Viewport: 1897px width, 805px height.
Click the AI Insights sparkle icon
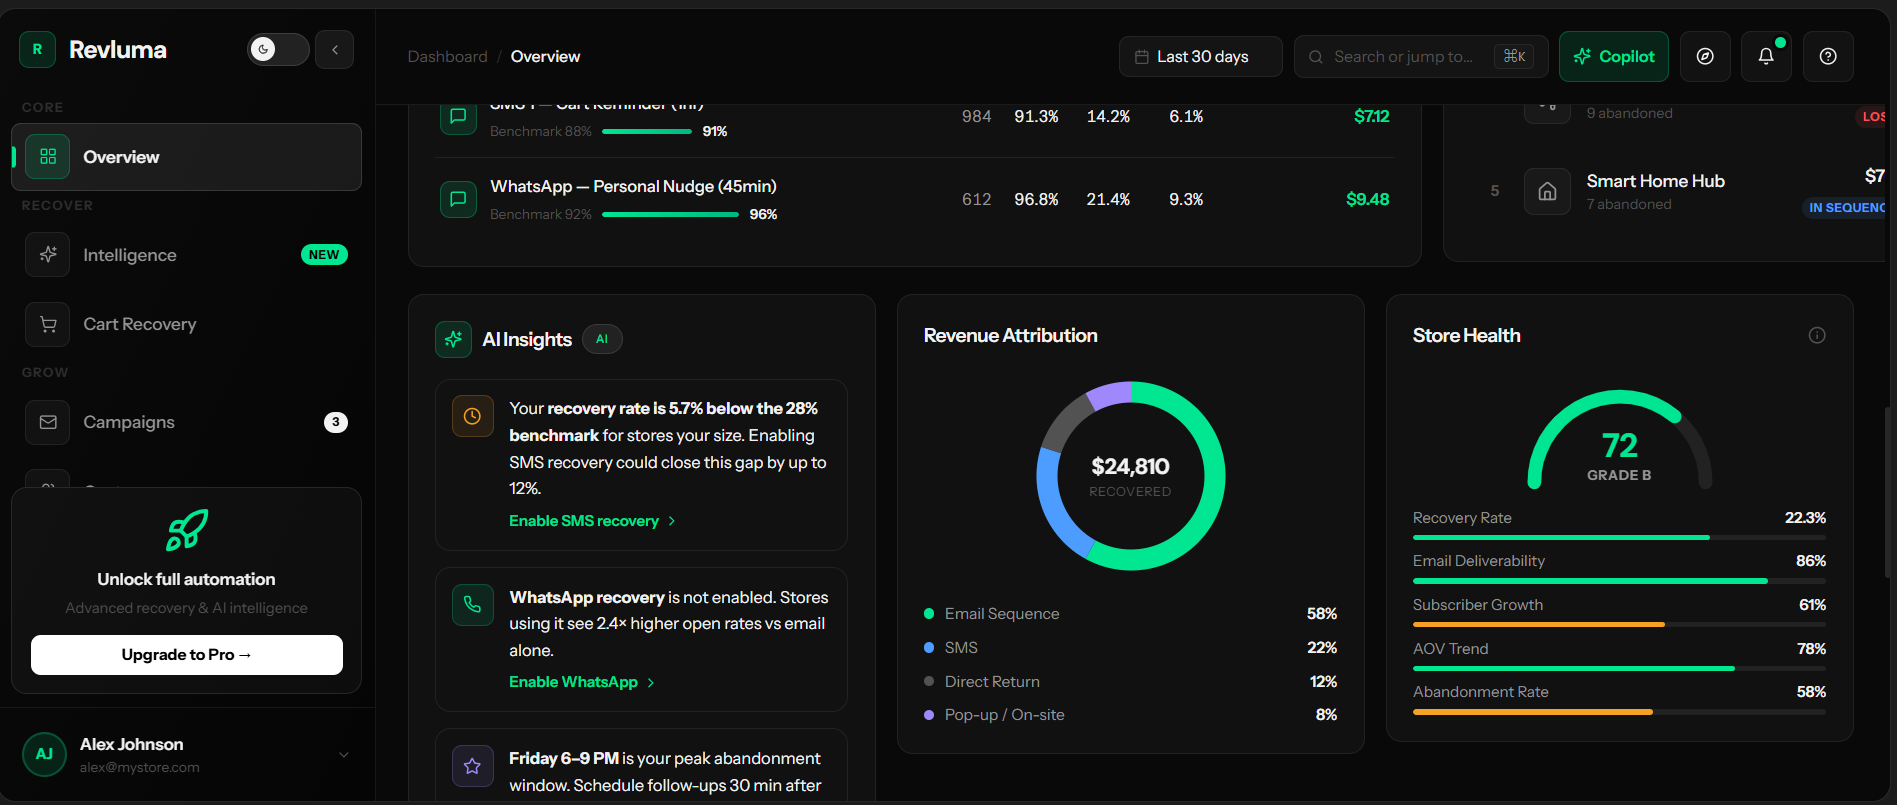453,339
